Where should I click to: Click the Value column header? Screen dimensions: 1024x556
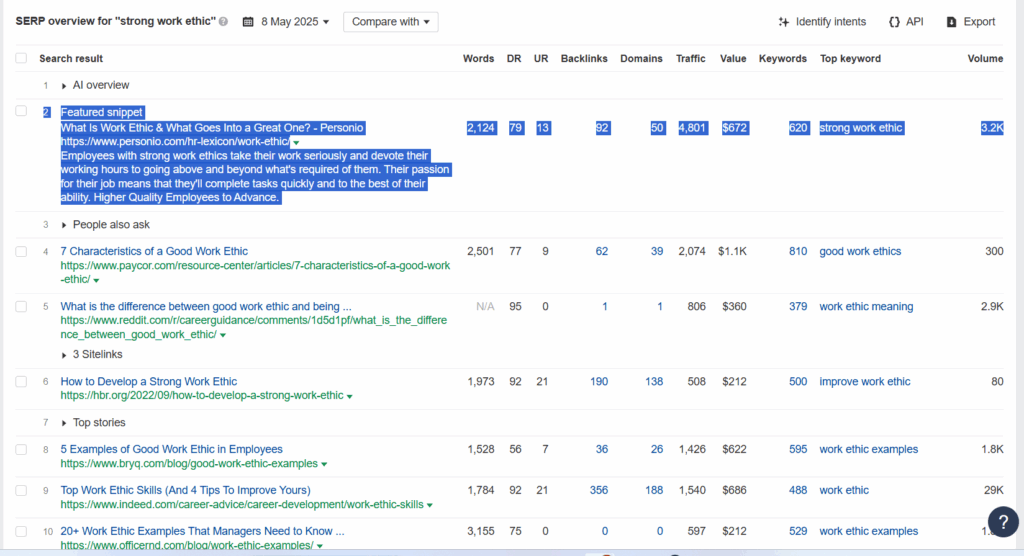pos(733,58)
